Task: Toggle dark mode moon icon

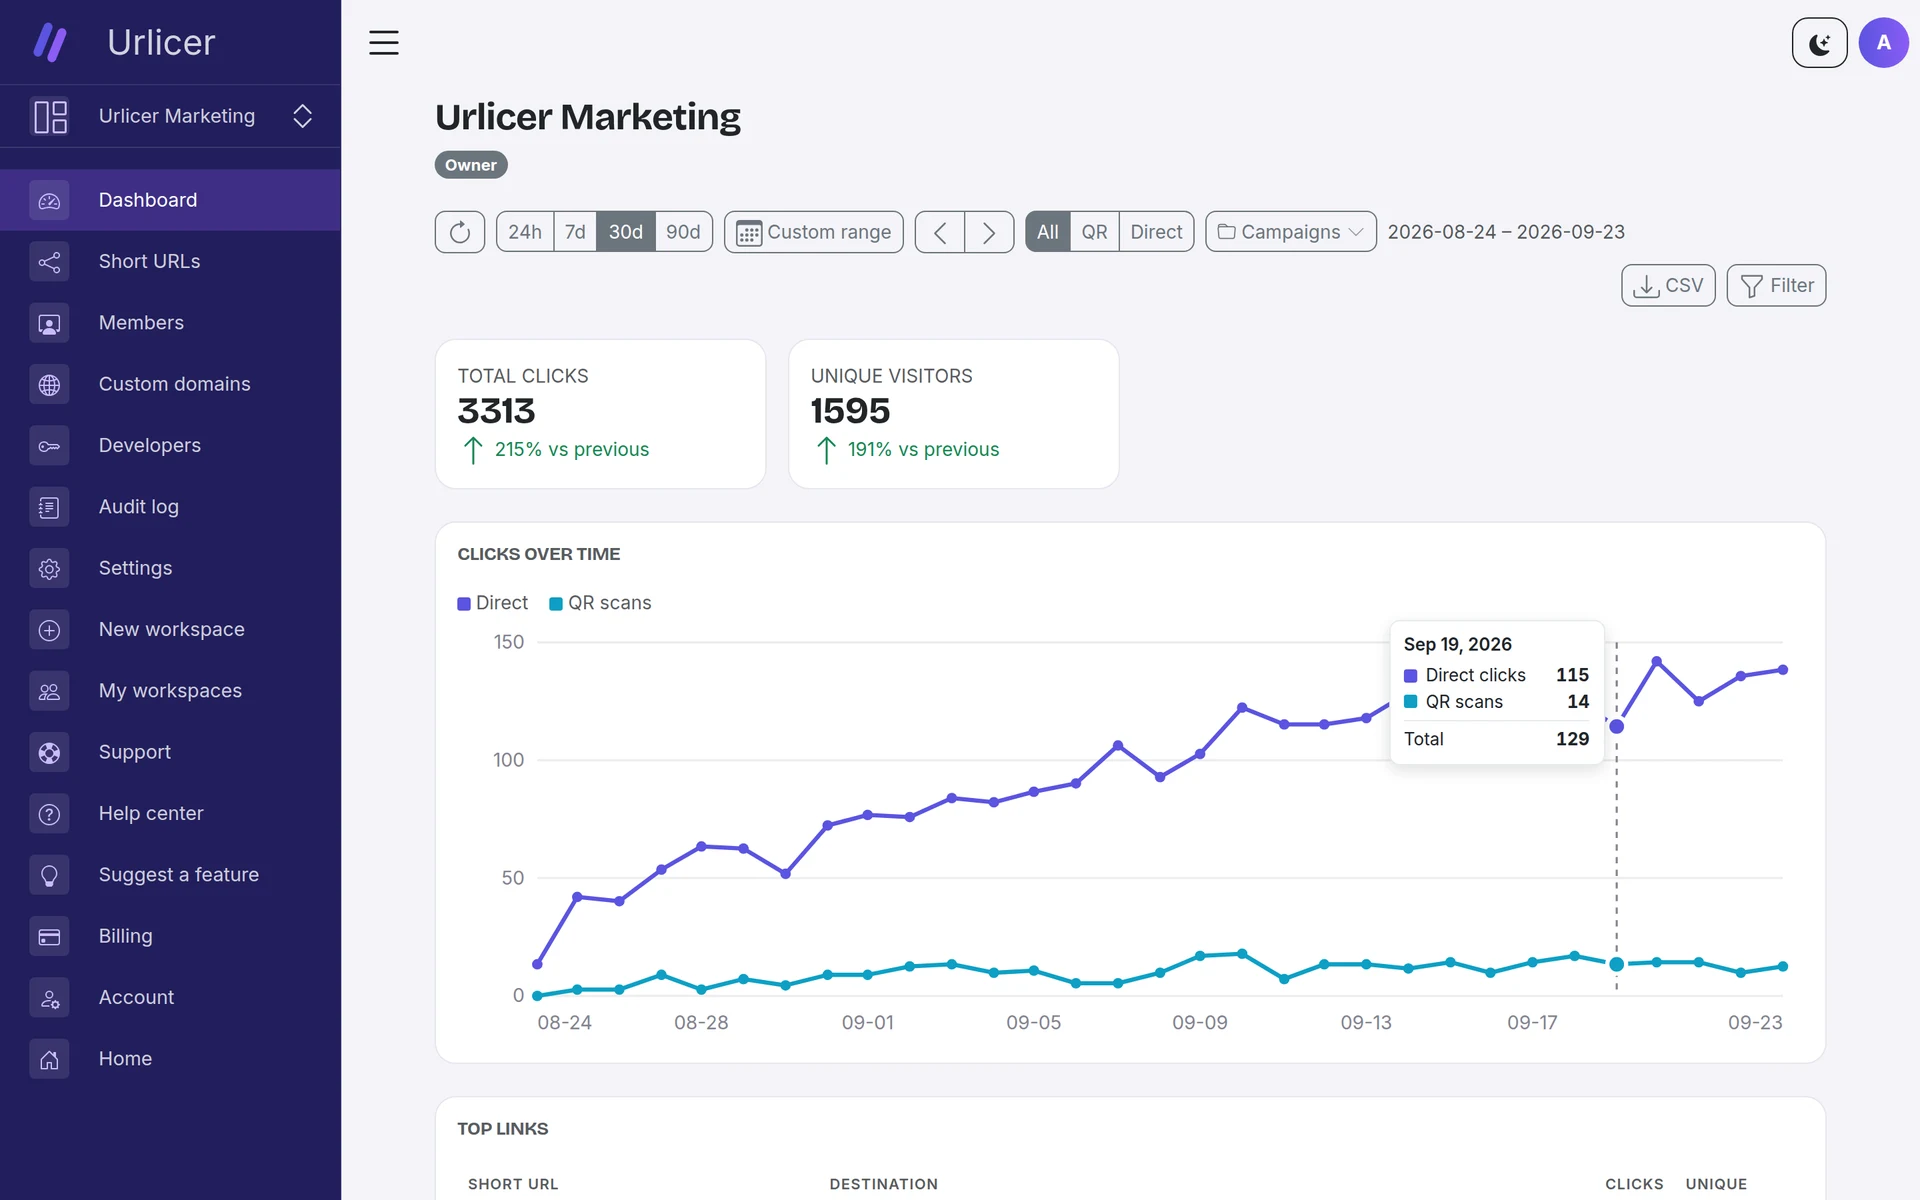Action: [1819, 43]
